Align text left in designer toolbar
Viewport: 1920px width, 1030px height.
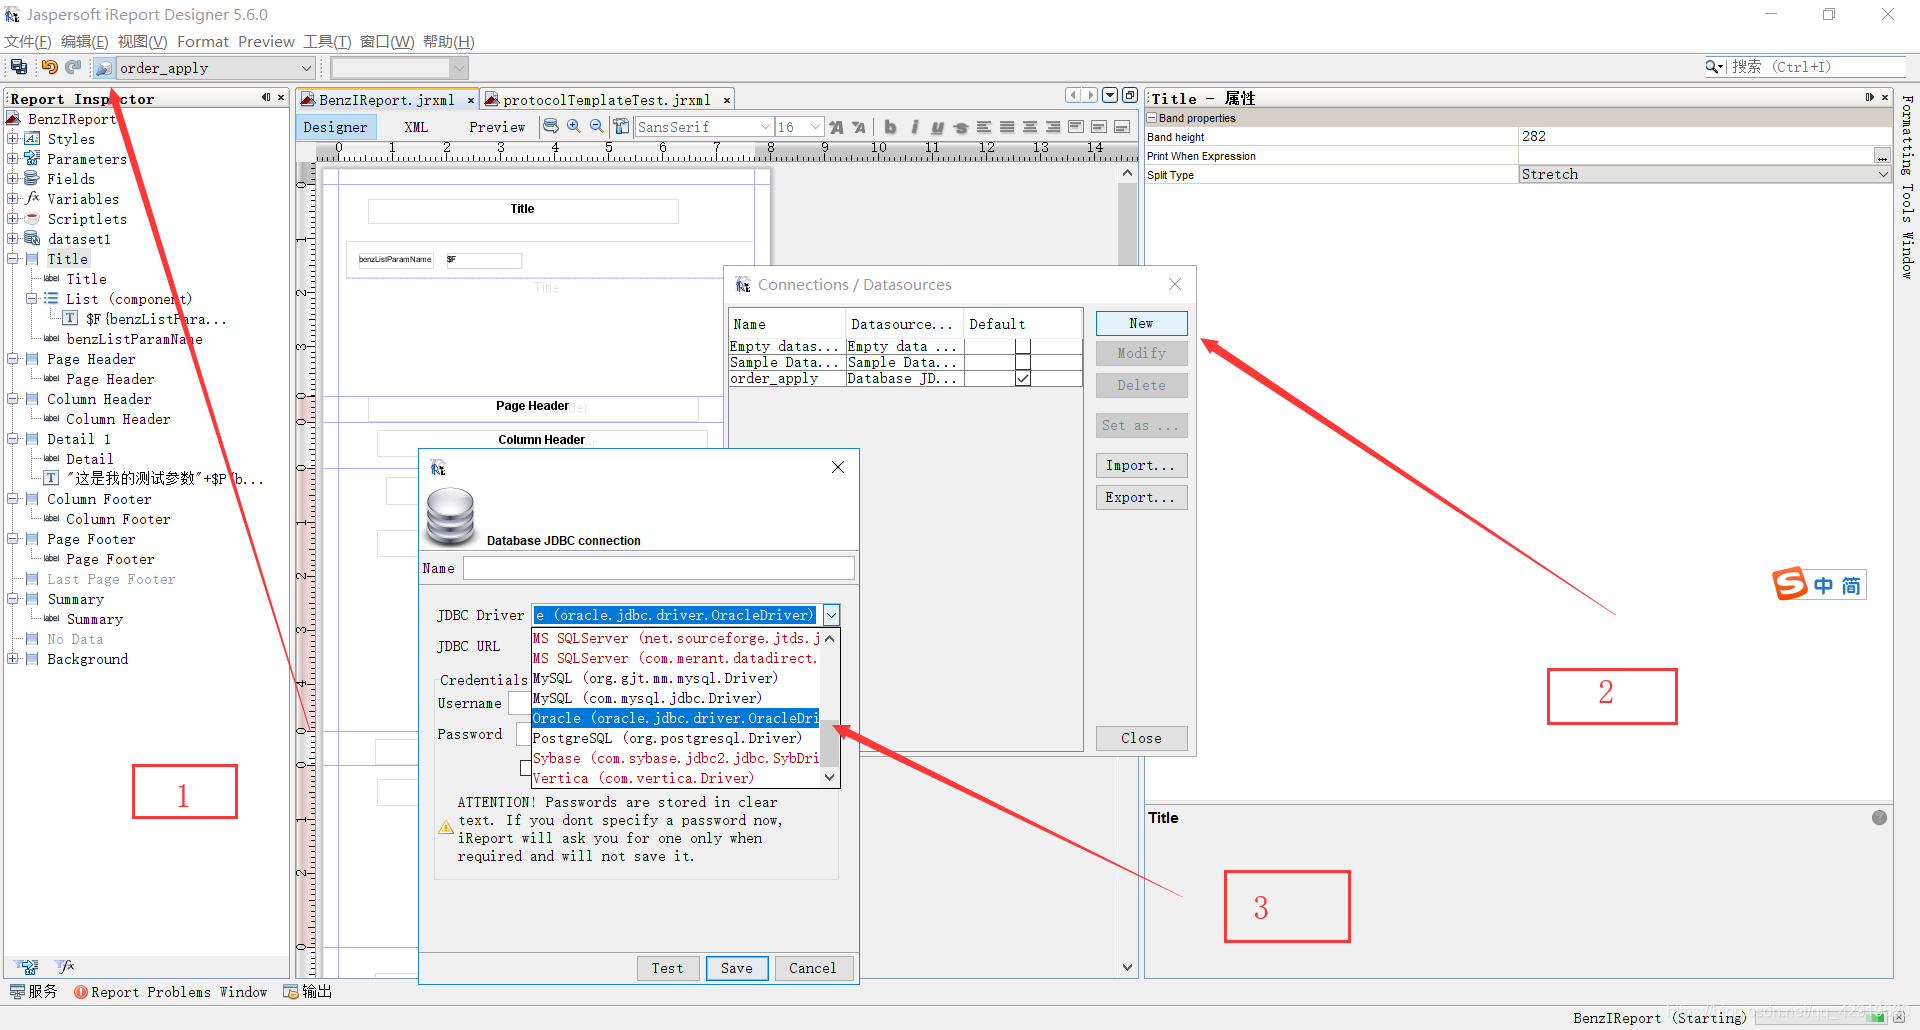(x=984, y=127)
